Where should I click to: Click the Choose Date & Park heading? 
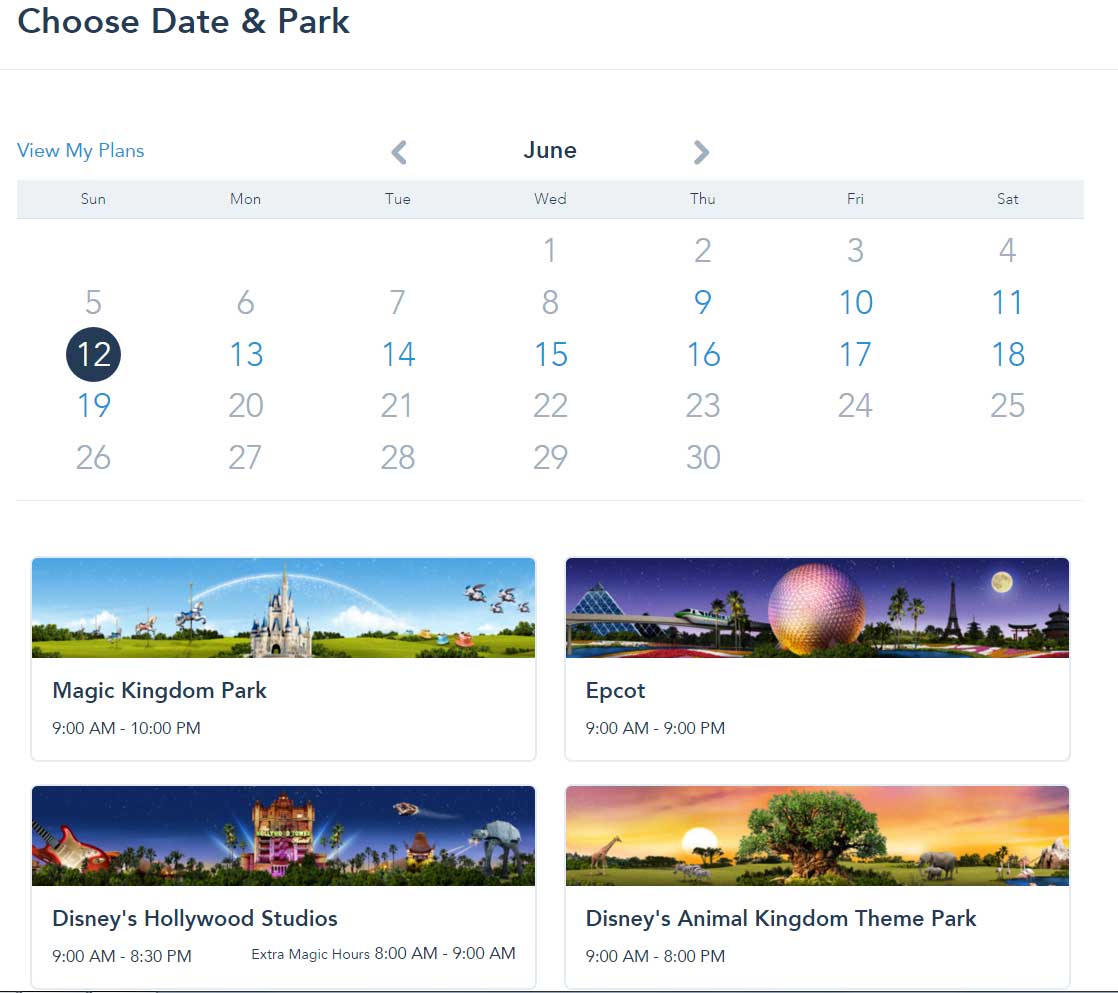[x=183, y=21]
